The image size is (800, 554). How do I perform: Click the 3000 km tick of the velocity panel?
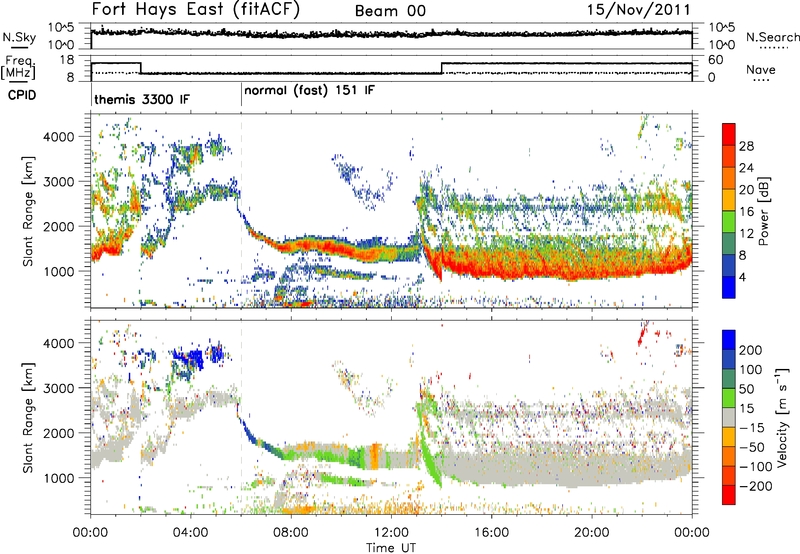coord(58,388)
